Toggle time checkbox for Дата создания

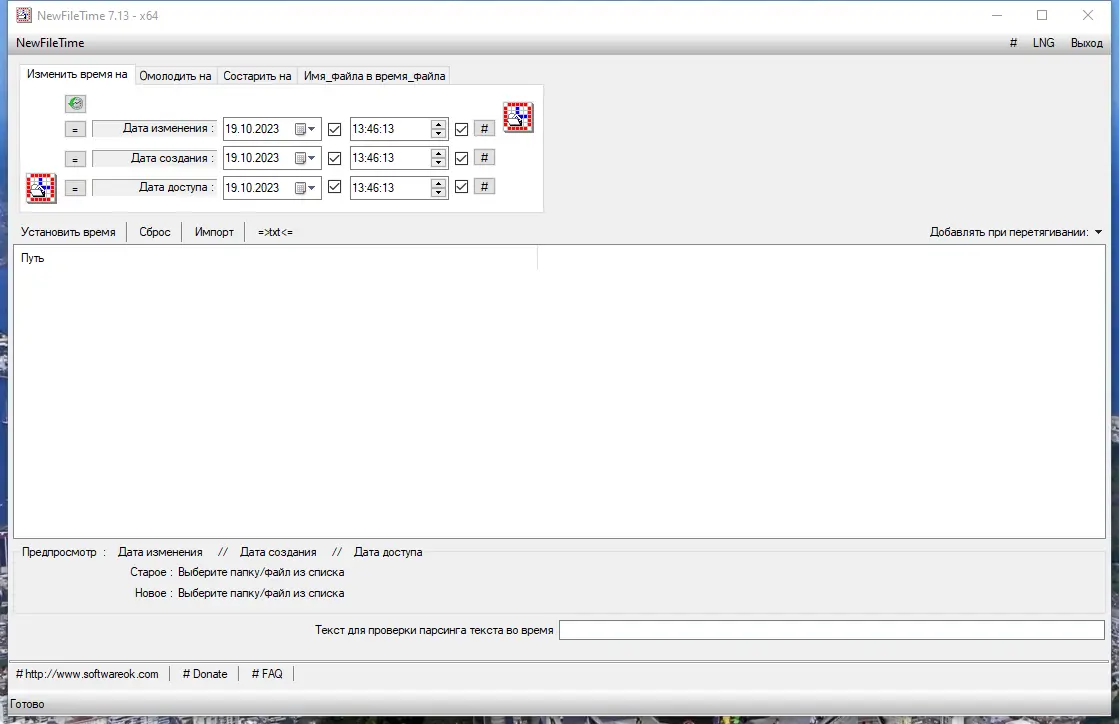(x=461, y=158)
